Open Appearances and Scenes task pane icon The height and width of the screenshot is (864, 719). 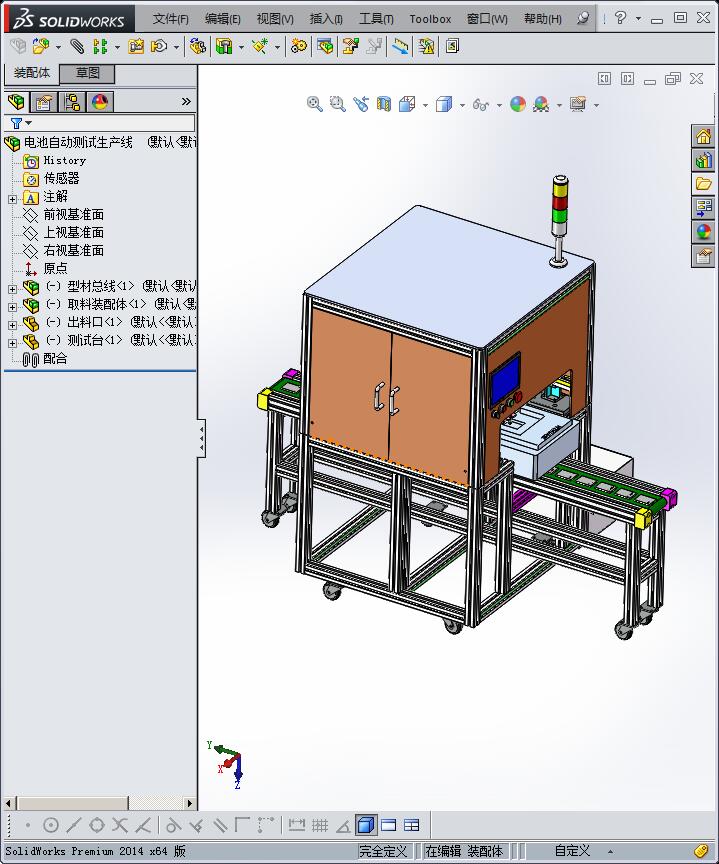pos(704,232)
